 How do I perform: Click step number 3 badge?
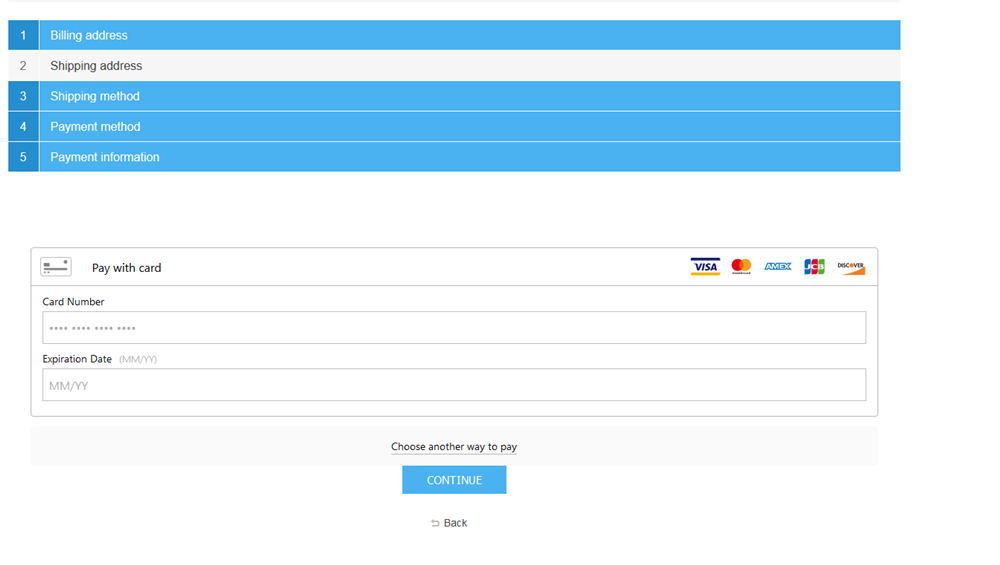pyautogui.click(x=24, y=96)
